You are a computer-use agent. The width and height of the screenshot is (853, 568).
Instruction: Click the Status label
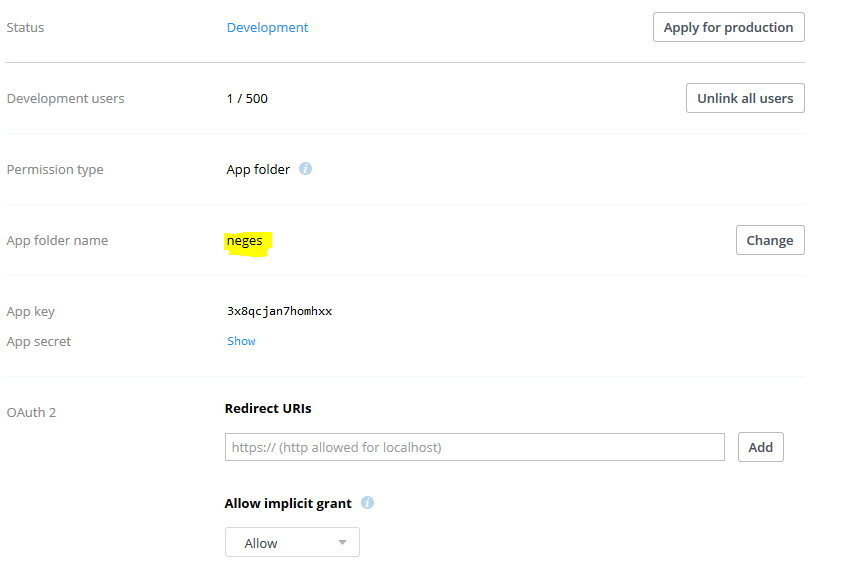coord(26,28)
